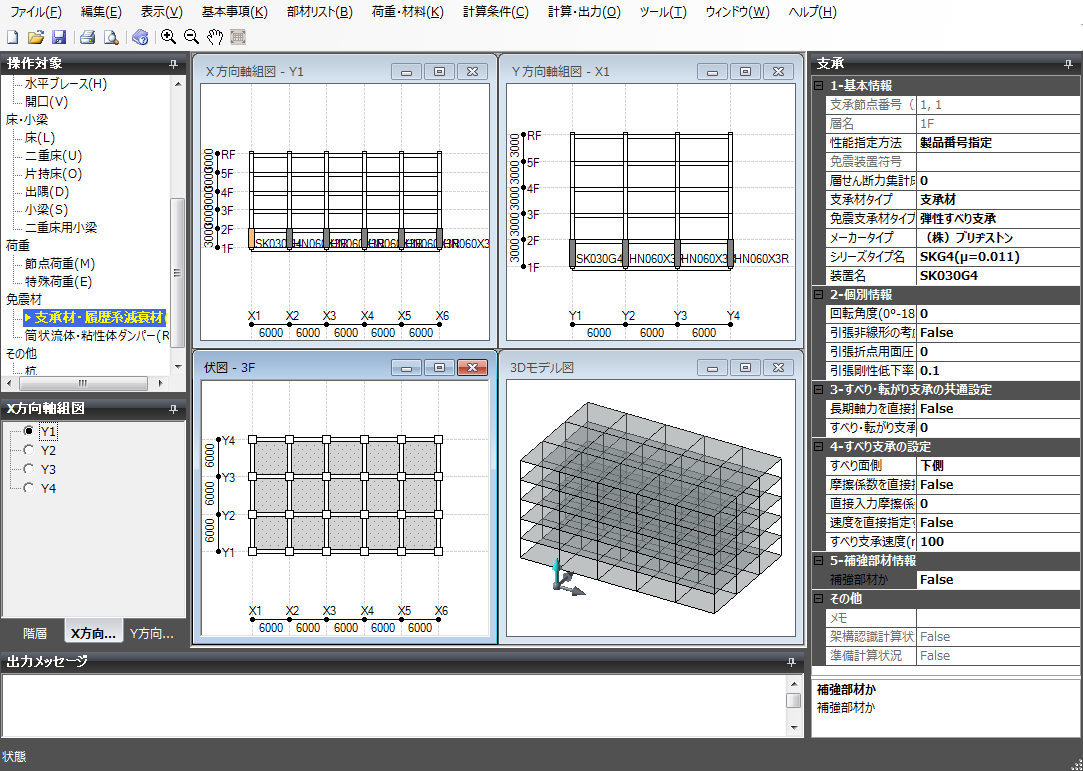
Task: Click the 出力メッセージ scrollbar down arrow
Action: (x=794, y=727)
